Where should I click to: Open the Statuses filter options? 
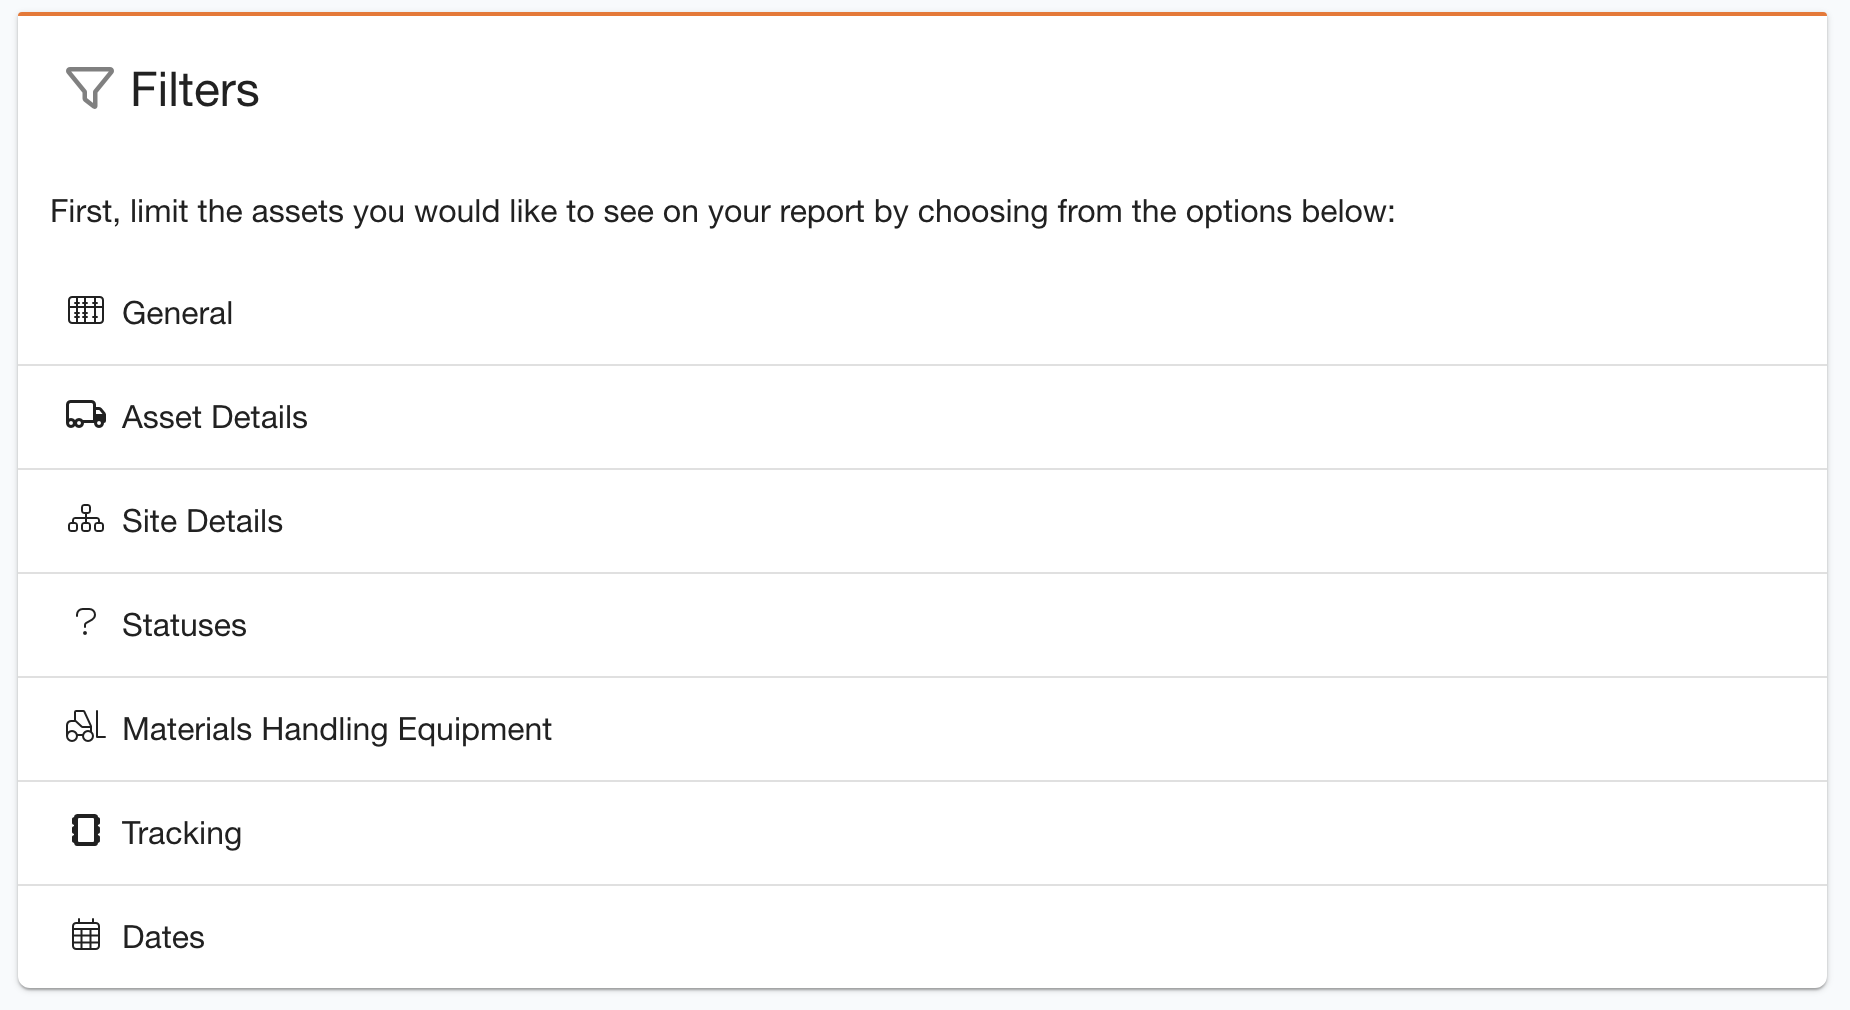184,625
